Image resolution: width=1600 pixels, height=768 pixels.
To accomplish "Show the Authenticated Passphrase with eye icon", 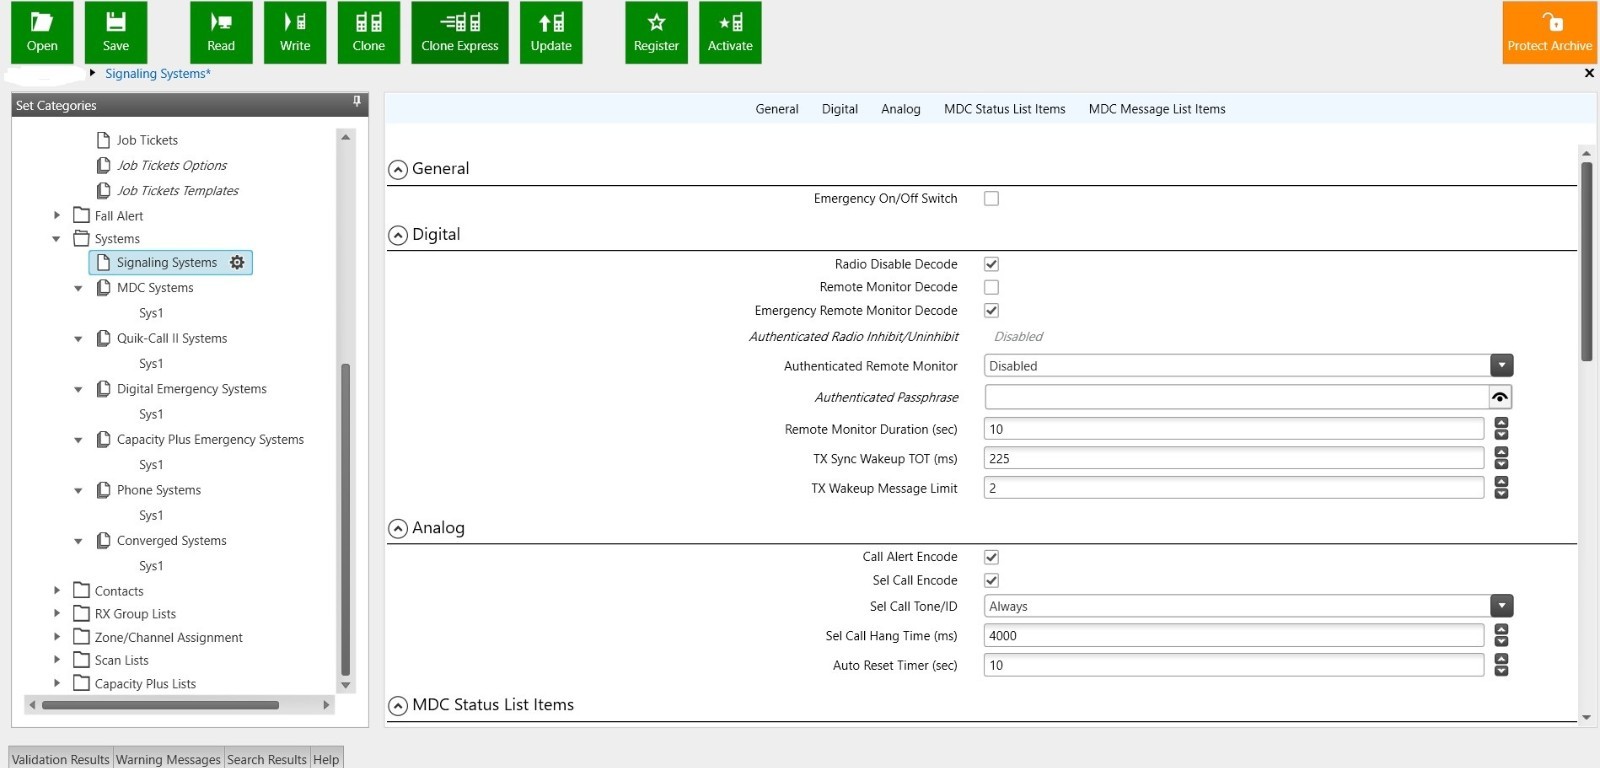I will [1500, 397].
